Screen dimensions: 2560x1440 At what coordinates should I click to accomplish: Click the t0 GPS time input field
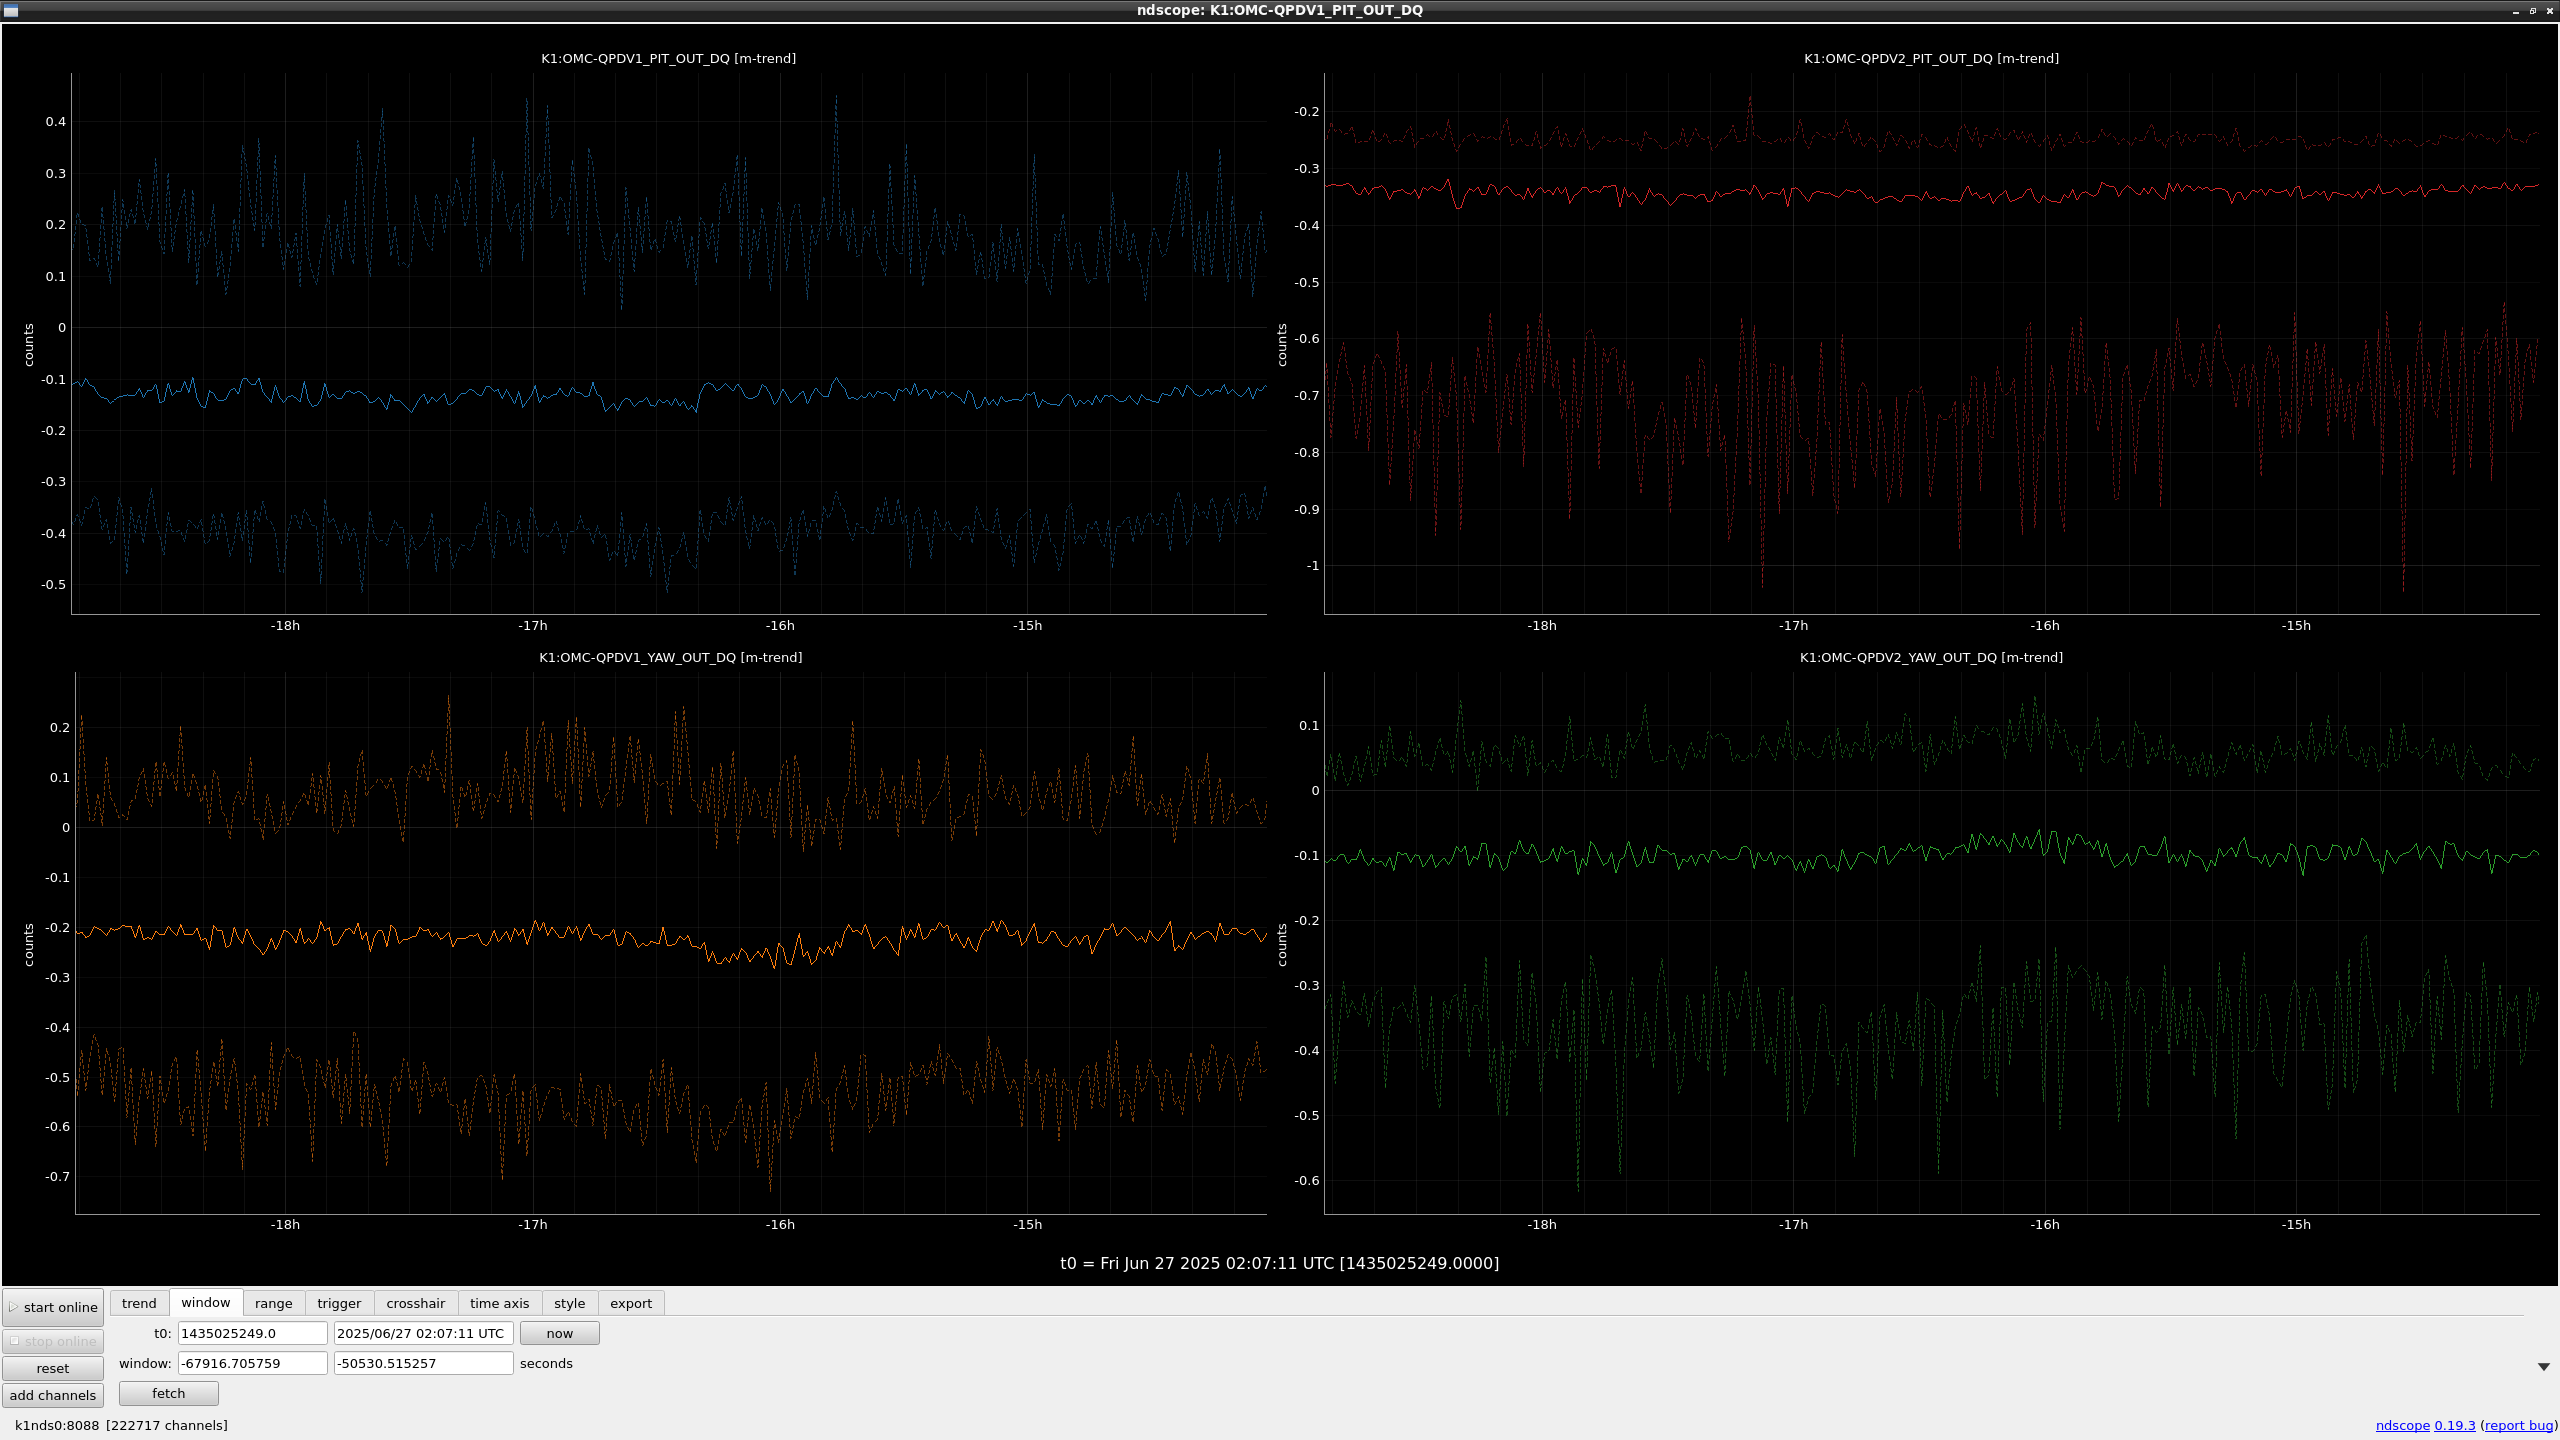[252, 1333]
